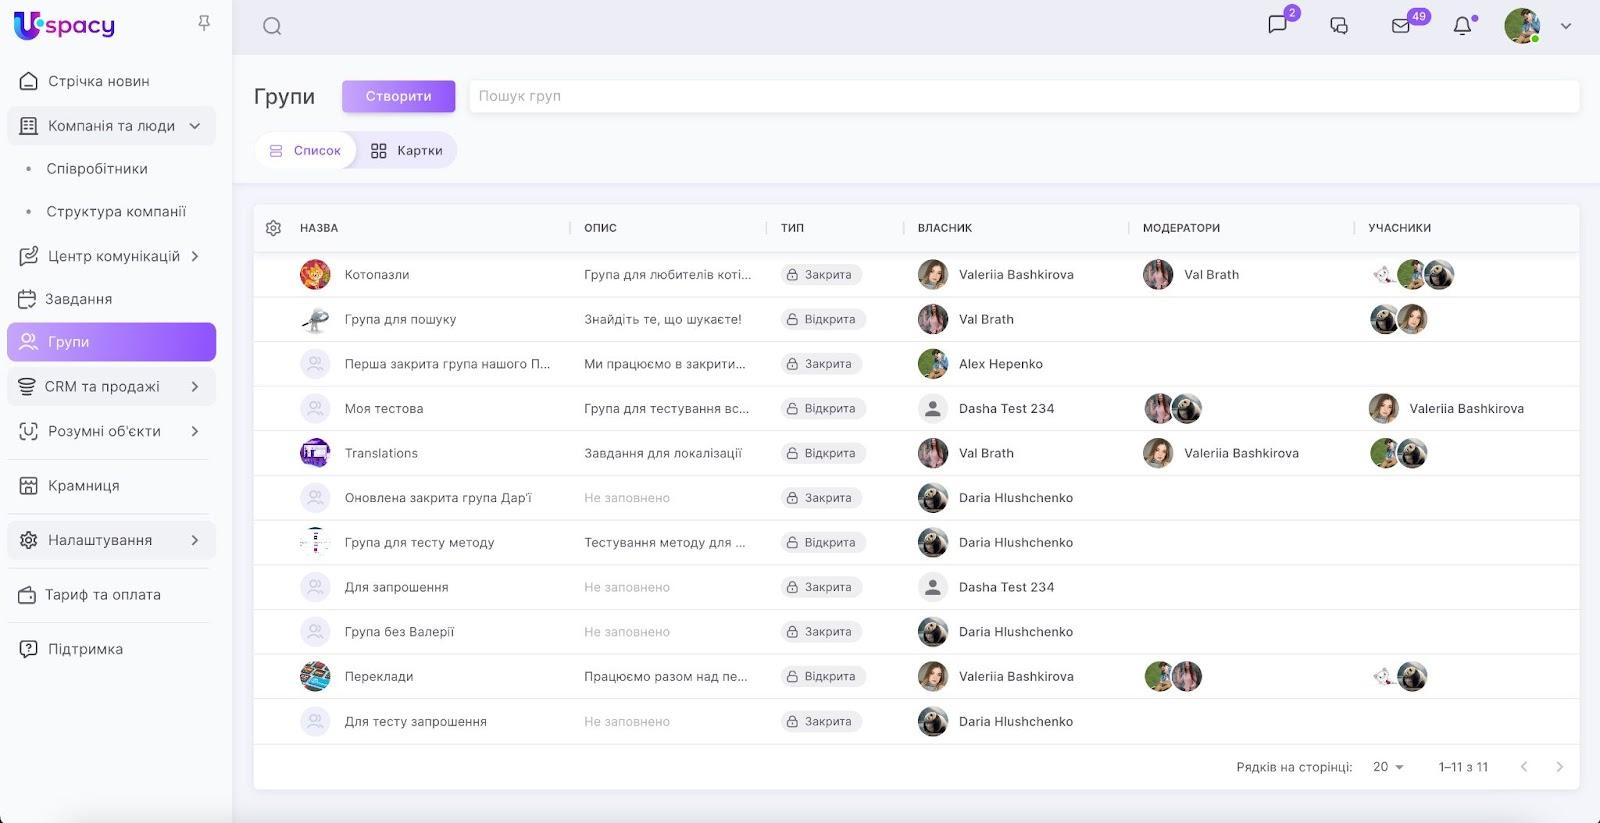This screenshot has width=1600, height=823.
Task: Open the Група для пошуку group icon
Action: 315,319
